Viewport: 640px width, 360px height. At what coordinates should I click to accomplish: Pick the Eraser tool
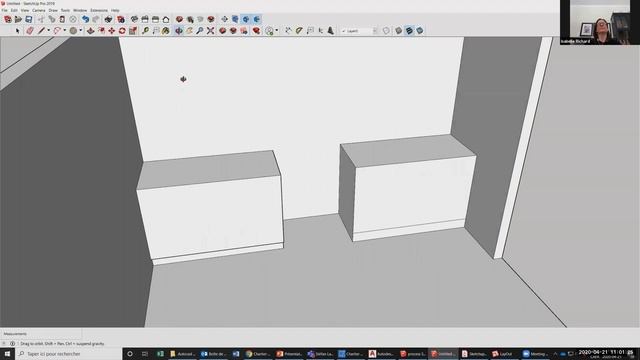(30, 31)
